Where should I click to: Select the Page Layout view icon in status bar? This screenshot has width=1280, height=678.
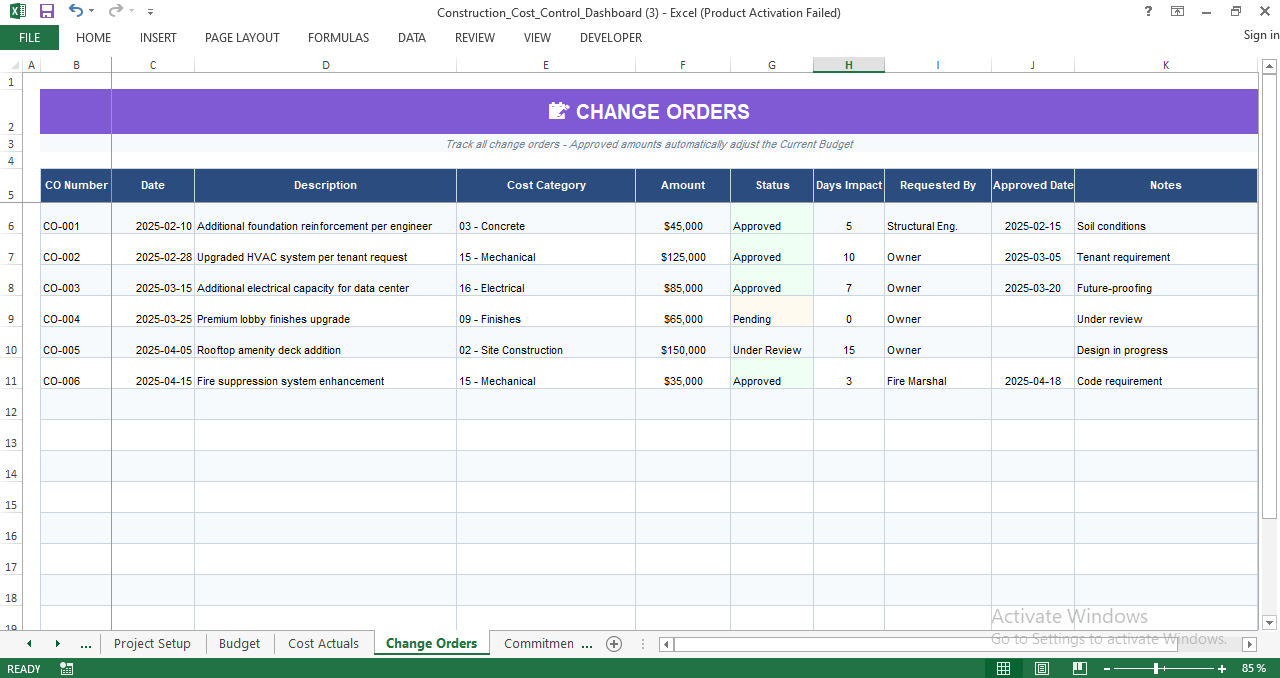pos(1041,668)
